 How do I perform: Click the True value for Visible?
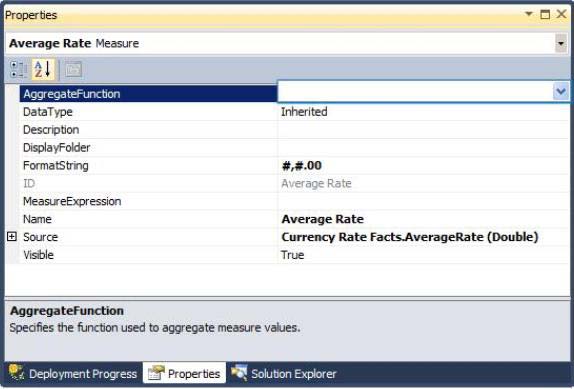[x=292, y=255]
